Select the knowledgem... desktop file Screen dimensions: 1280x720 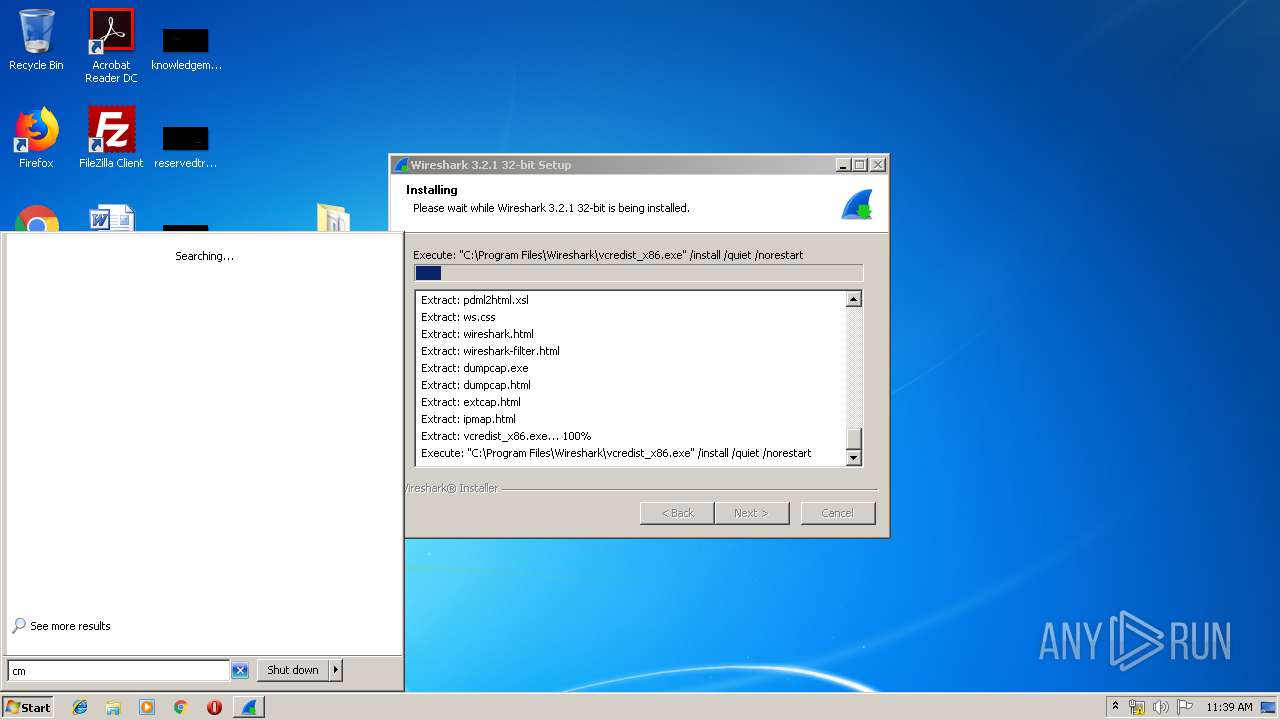pyautogui.click(x=186, y=48)
